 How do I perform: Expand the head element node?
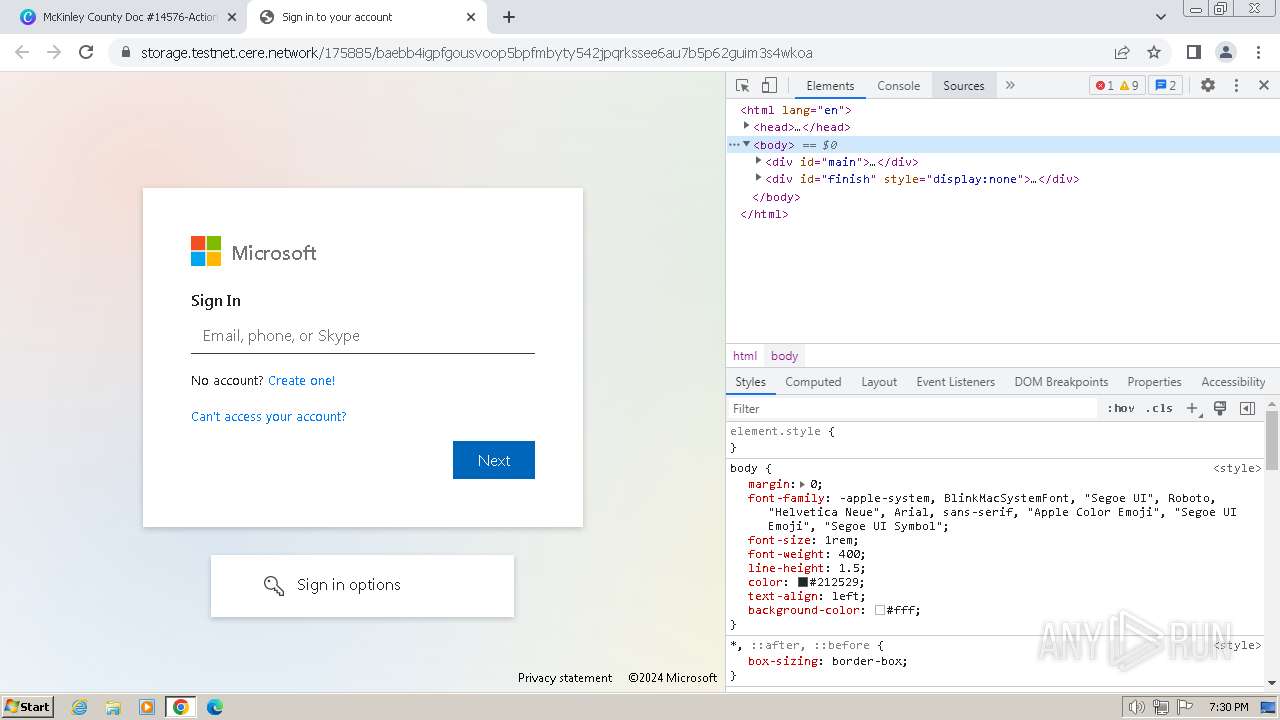pos(746,126)
